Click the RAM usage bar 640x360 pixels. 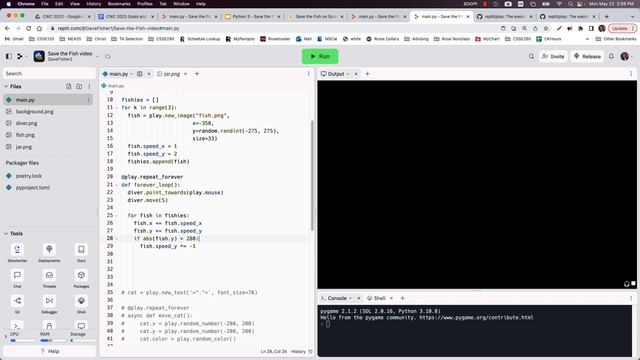pyautogui.click(x=52, y=340)
